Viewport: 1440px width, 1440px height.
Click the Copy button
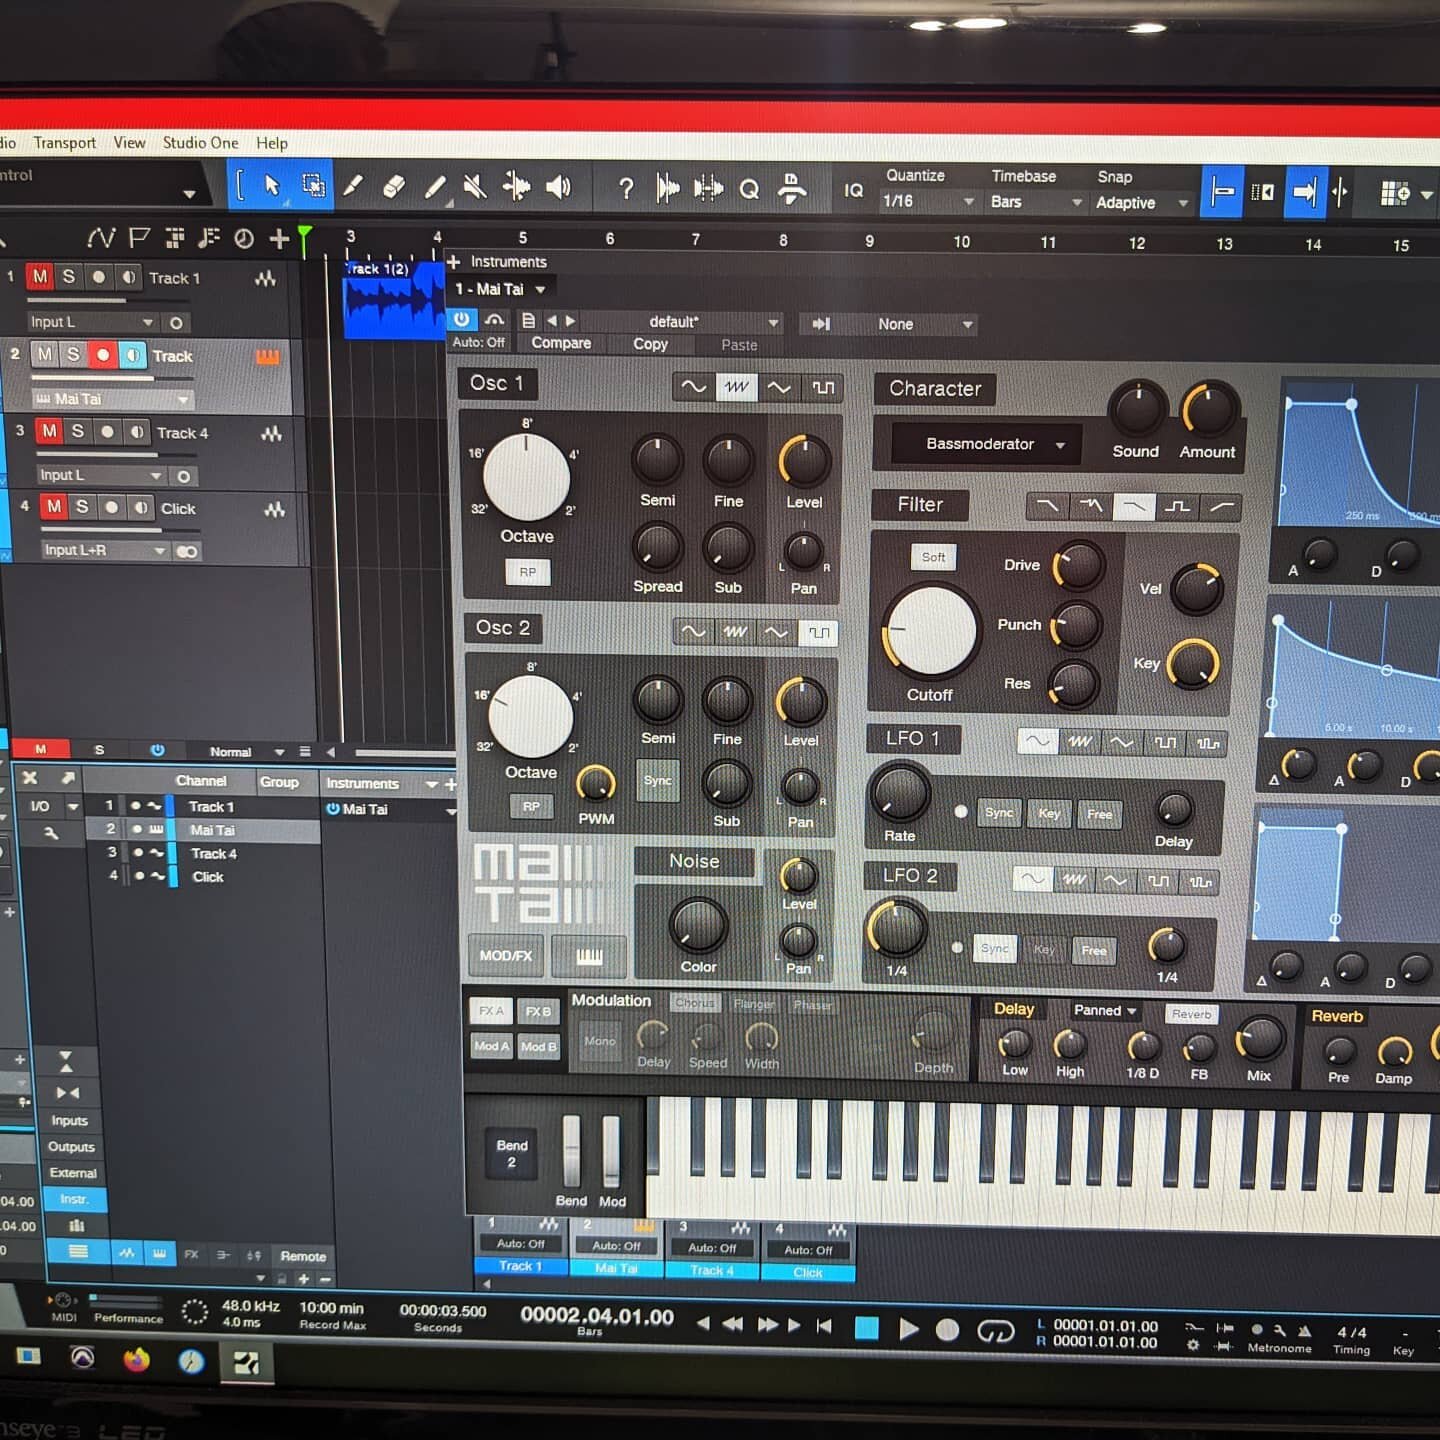tap(650, 344)
